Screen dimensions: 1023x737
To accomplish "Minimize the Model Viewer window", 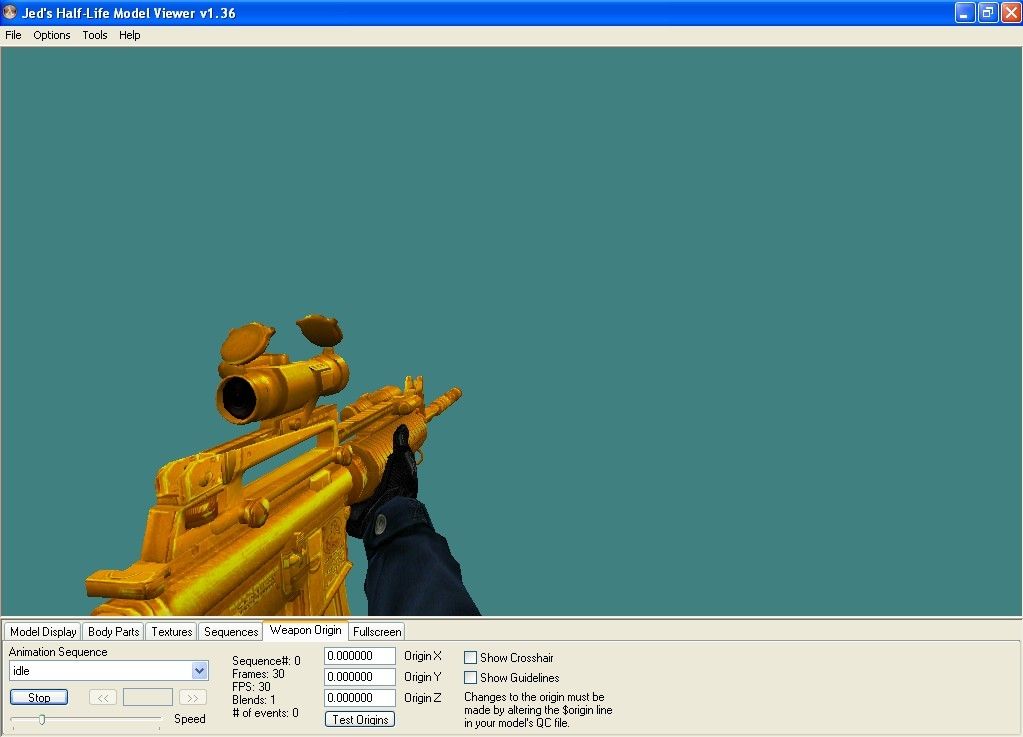I will coord(965,12).
